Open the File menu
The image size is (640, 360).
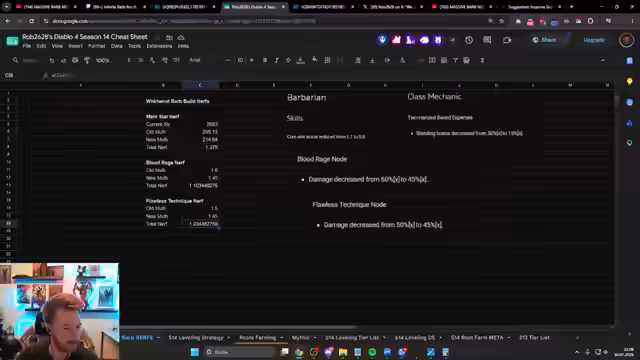pyautogui.click(x=27, y=46)
